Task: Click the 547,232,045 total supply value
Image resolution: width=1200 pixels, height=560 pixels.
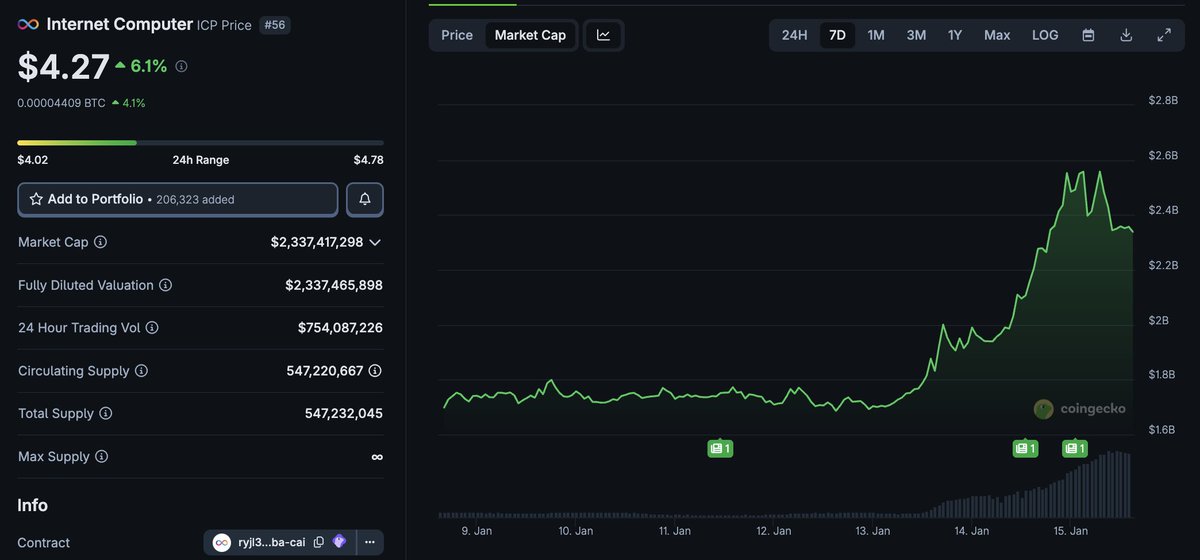Action: [344, 414]
